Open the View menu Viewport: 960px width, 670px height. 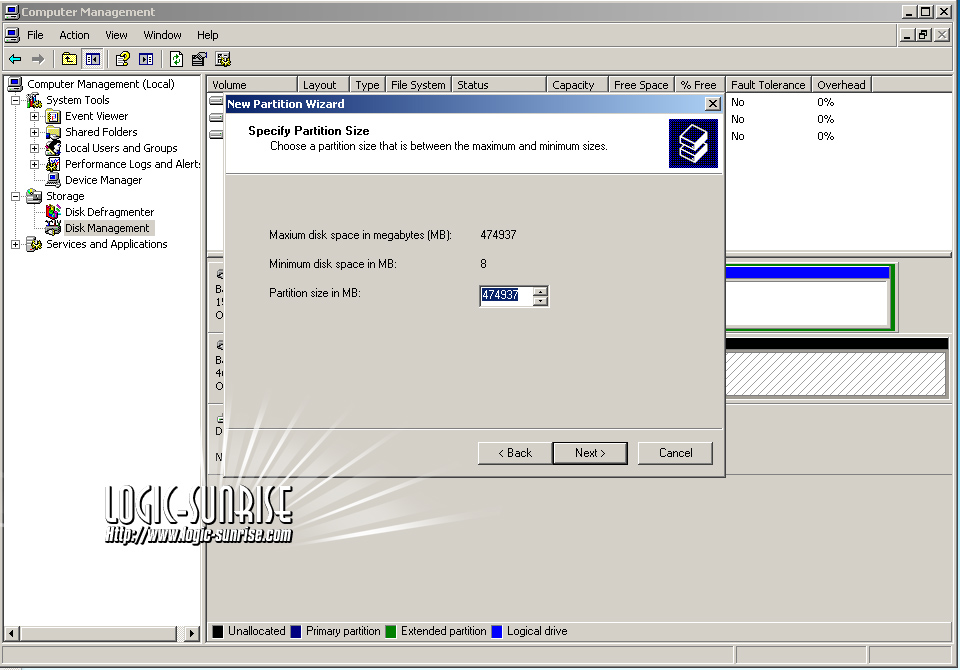(117, 35)
